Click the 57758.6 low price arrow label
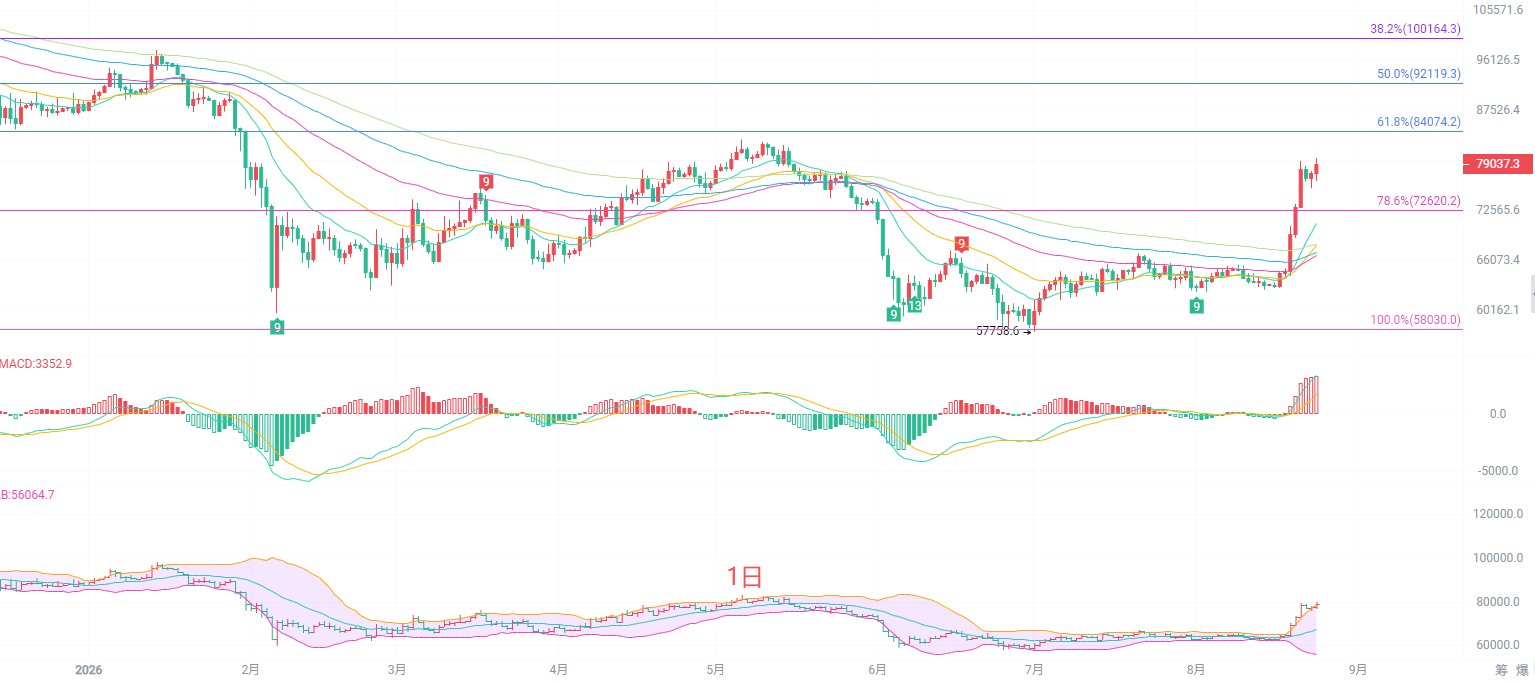The height and width of the screenshot is (683, 1535). (1003, 330)
